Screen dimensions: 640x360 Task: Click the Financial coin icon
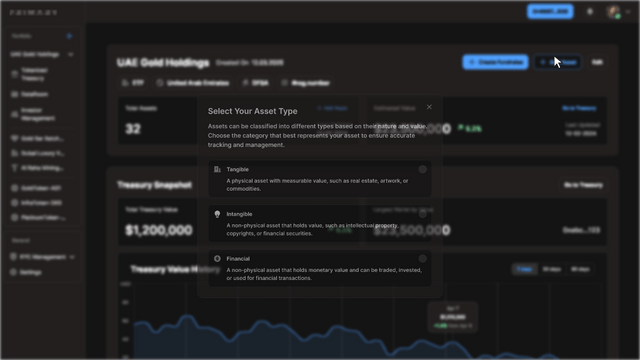pyautogui.click(x=217, y=259)
